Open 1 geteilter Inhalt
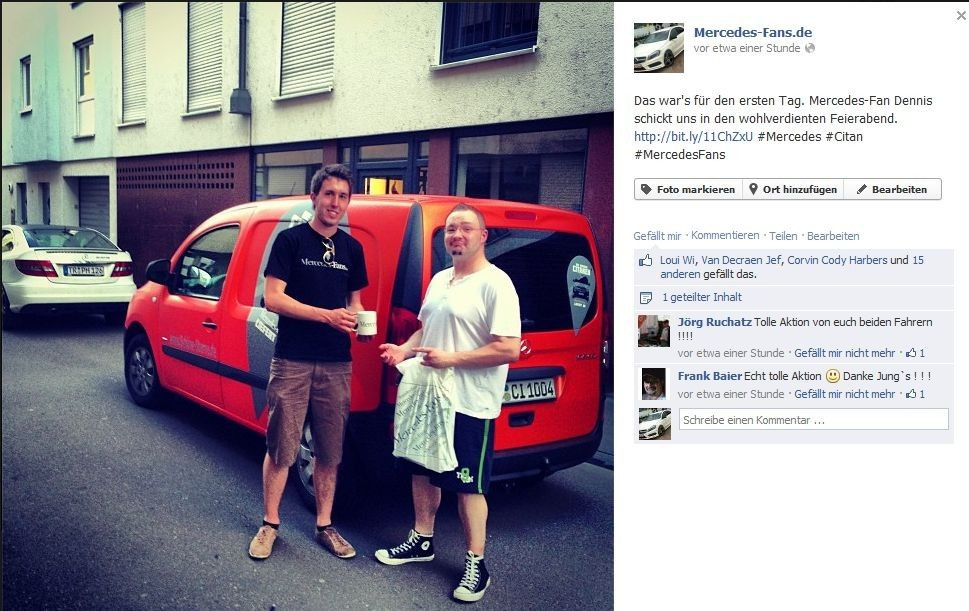This screenshot has height=611, width=969. [x=701, y=297]
